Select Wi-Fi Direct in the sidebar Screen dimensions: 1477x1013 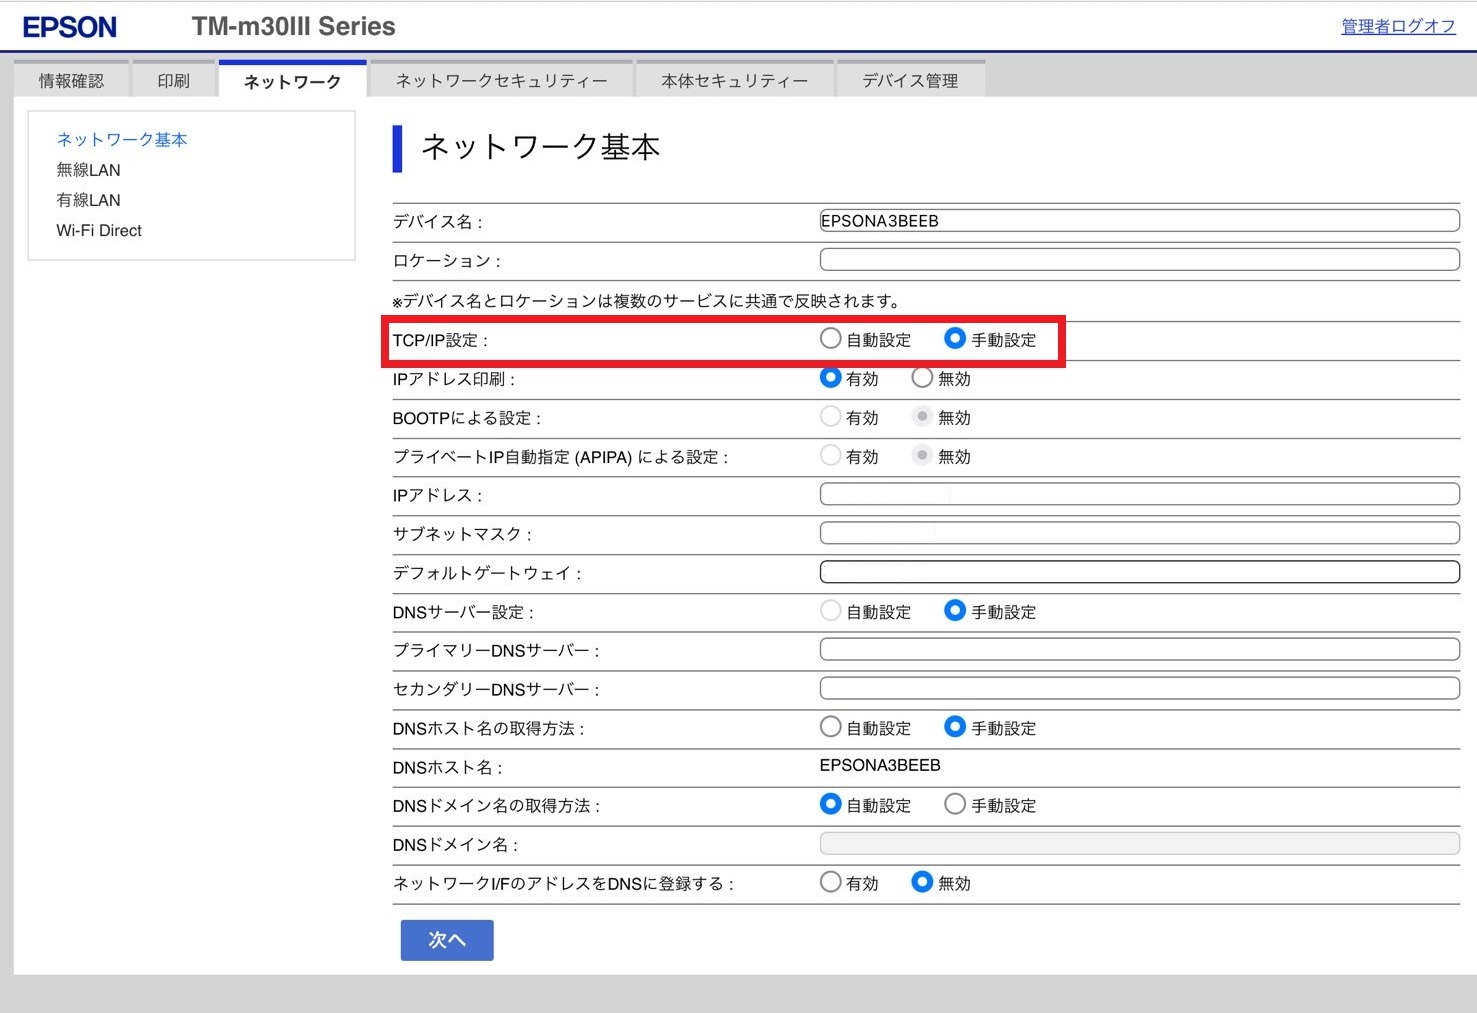pos(99,231)
